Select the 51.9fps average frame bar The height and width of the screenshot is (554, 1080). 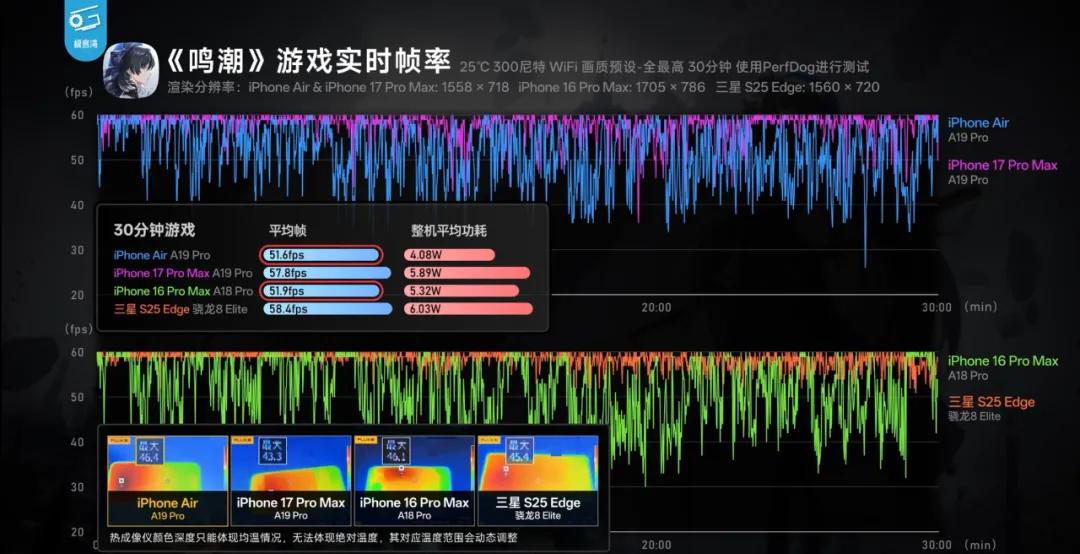321,291
